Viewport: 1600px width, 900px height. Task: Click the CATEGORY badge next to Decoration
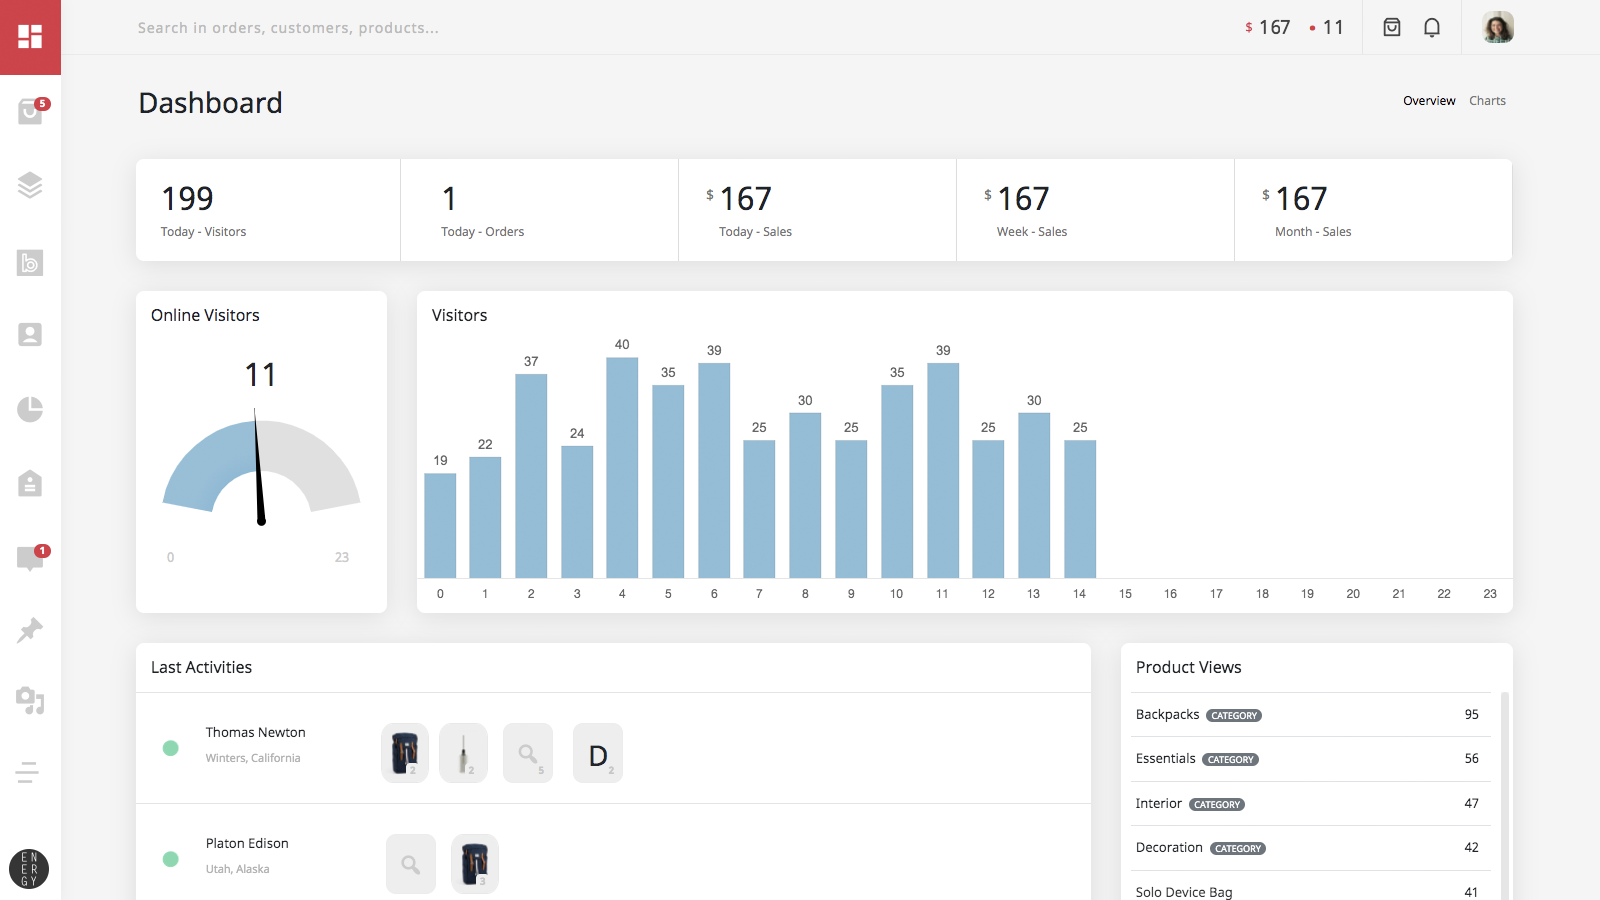[x=1238, y=849]
